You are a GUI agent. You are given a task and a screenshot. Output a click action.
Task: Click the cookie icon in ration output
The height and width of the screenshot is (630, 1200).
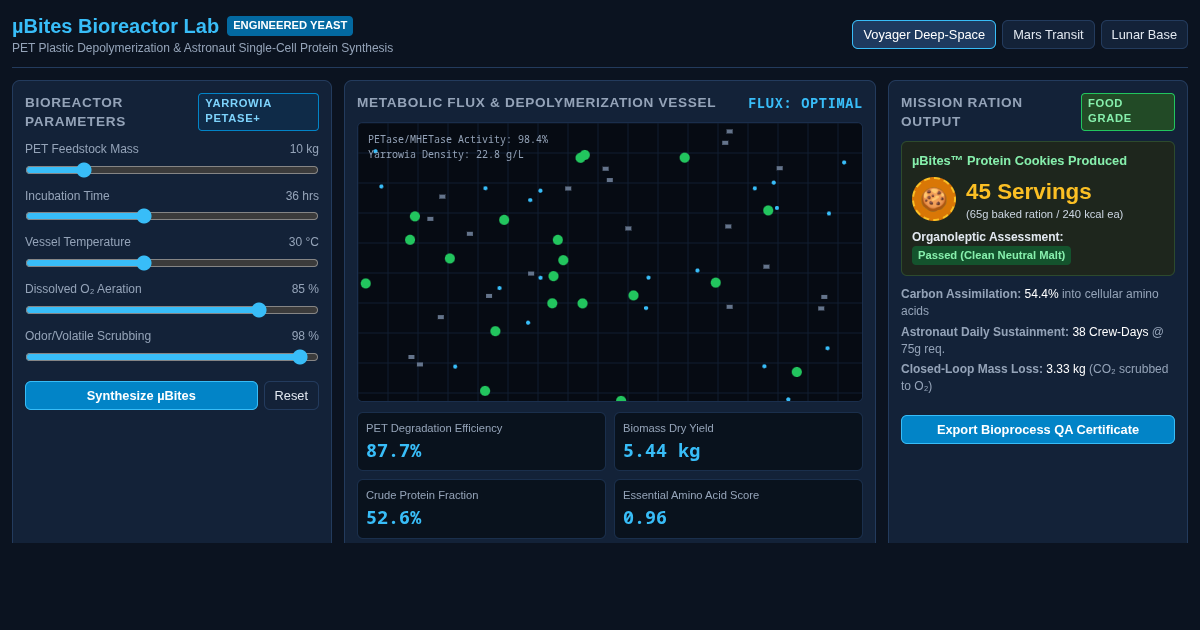click(x=934, y=199)
